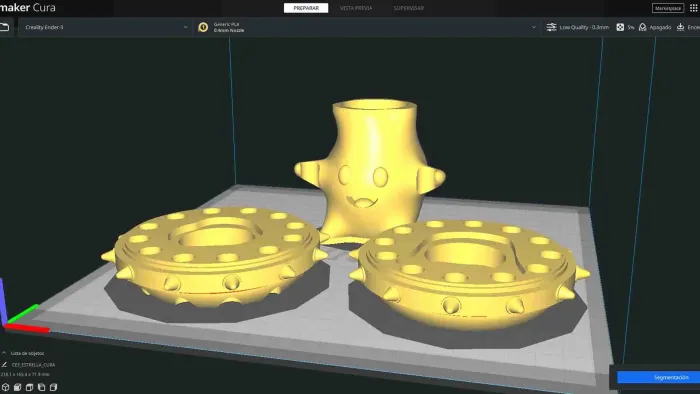Switch to the right side view icon
Viewport: 700px width, 394px height.
tap(54, 387)
